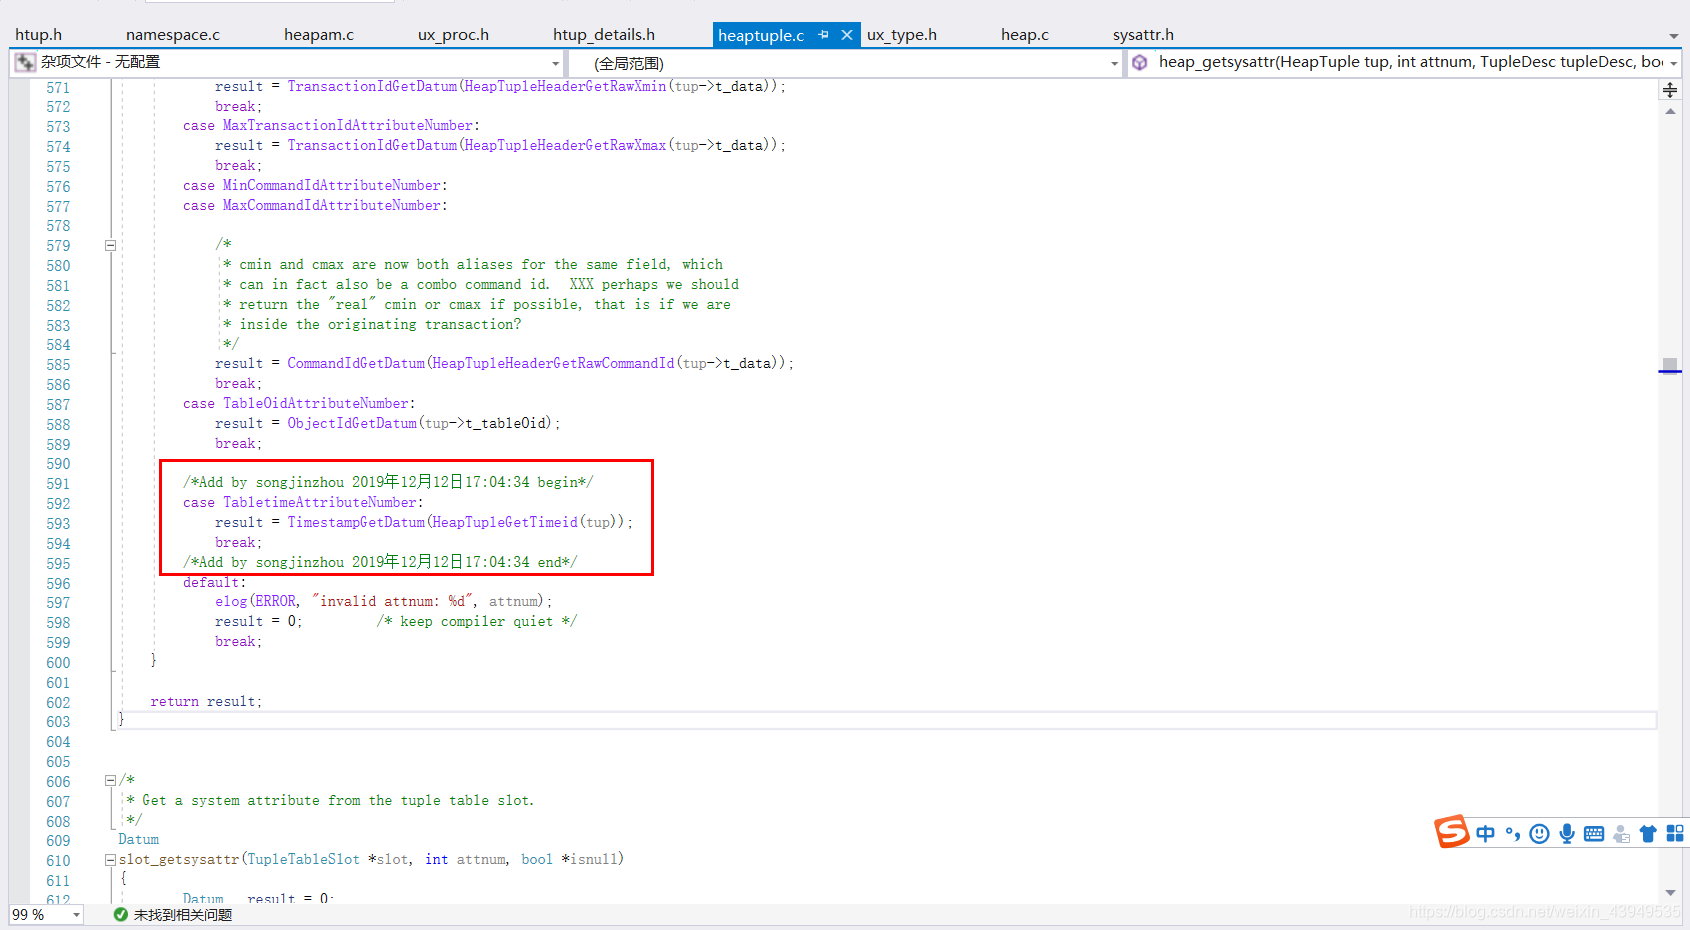Toggle Chinese punctuation mode icon
This screenshot has width=1690, height=930.
1513,834
